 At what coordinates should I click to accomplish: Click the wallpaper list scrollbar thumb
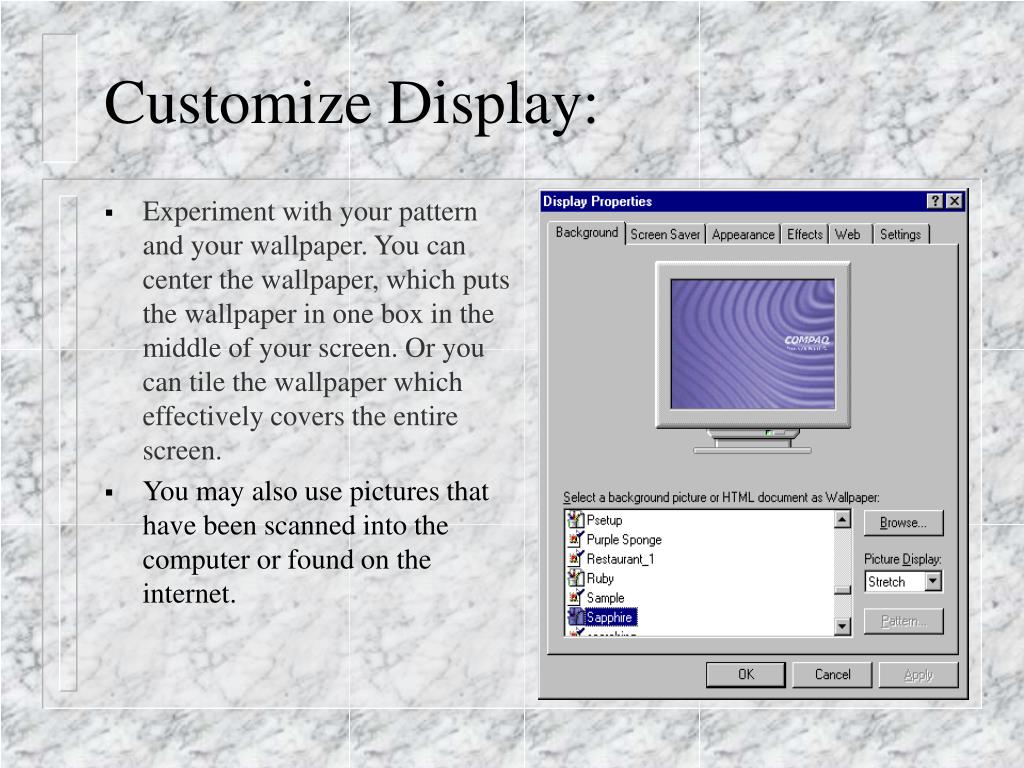pos(843,590)
